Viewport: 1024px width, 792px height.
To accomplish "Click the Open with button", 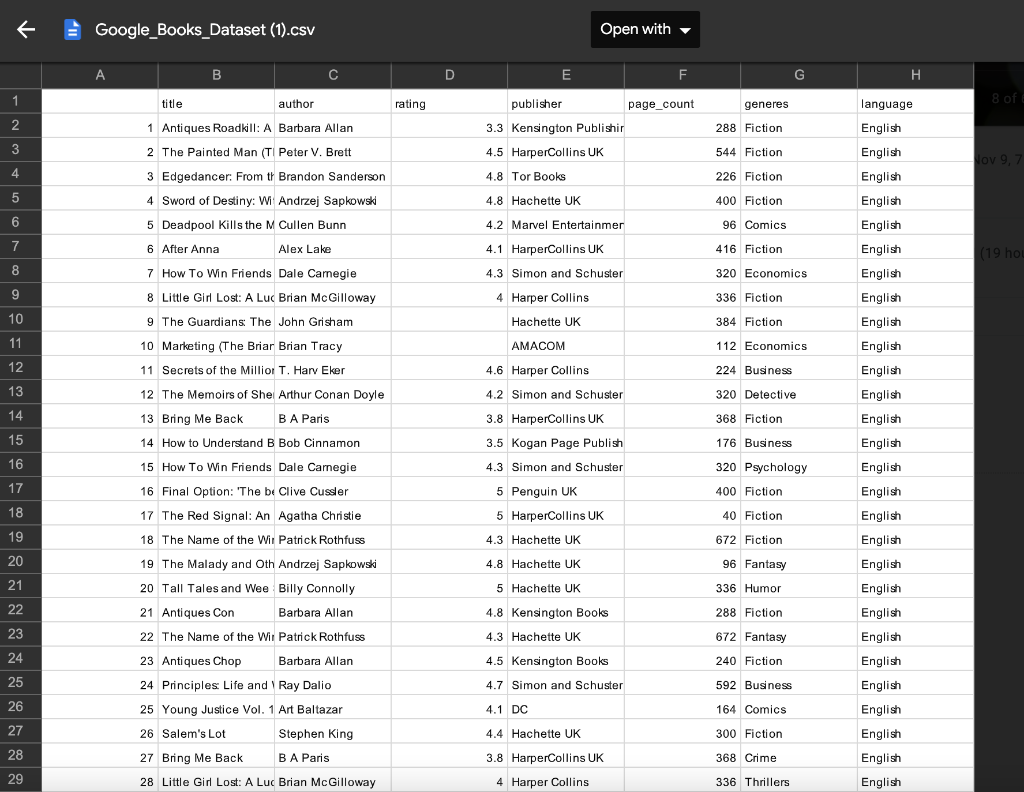I will click(x=637, y=29).
